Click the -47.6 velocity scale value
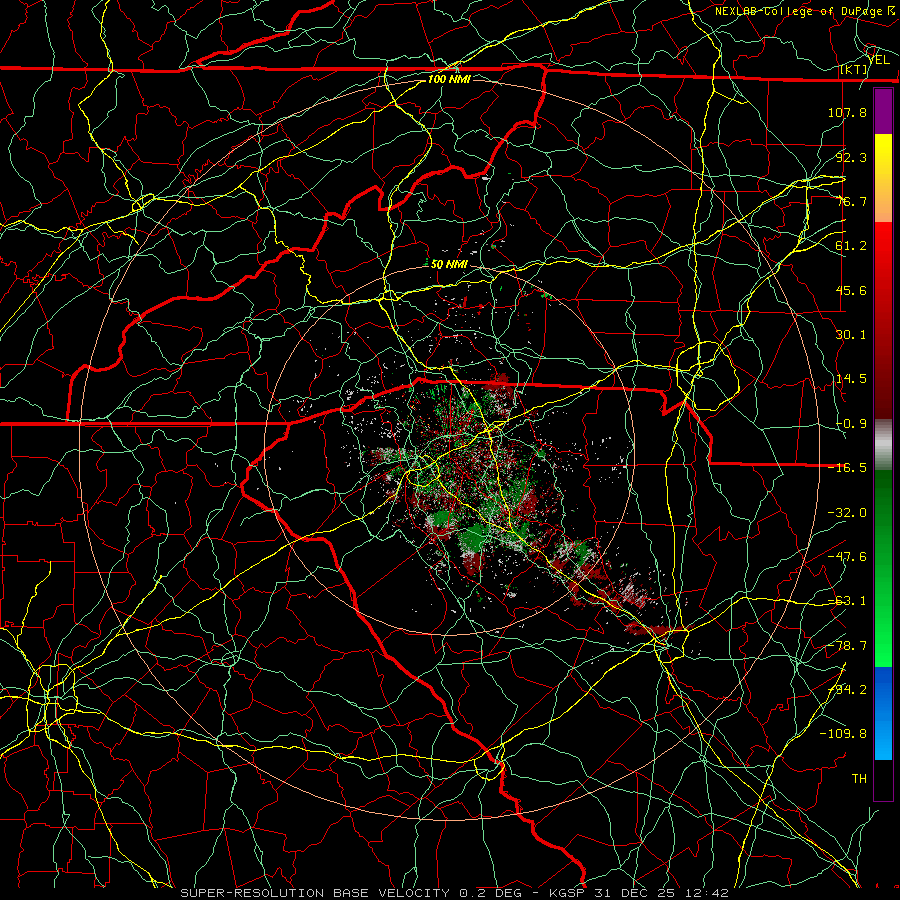Image resolution: width=900 pixels, height=900 pixels. click(x=847, y=557)
